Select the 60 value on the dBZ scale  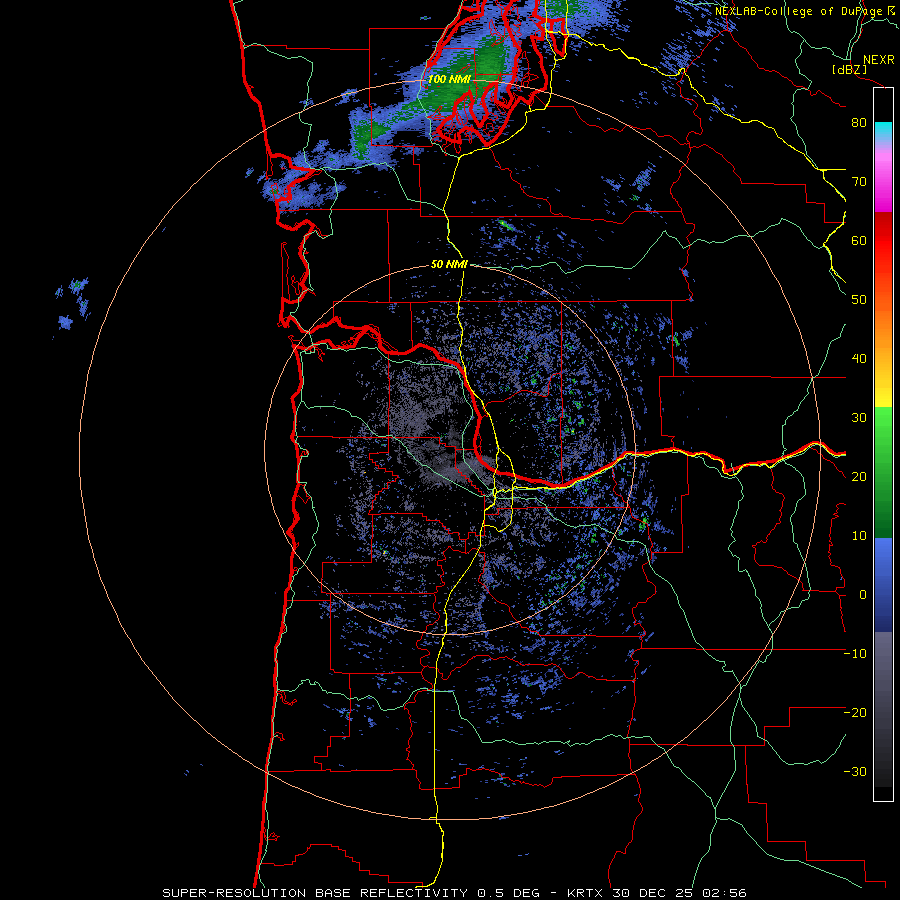coord(859,240)
